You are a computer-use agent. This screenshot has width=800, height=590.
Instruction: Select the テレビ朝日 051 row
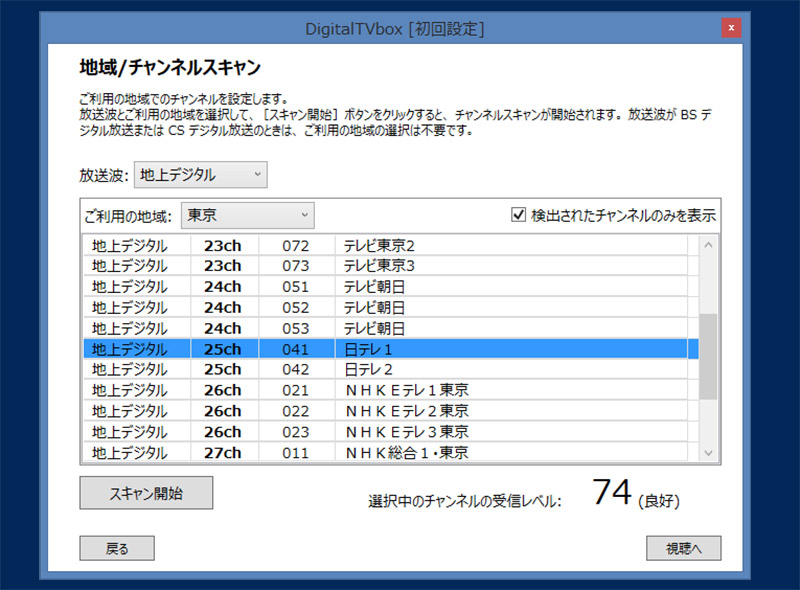(390, 286)
